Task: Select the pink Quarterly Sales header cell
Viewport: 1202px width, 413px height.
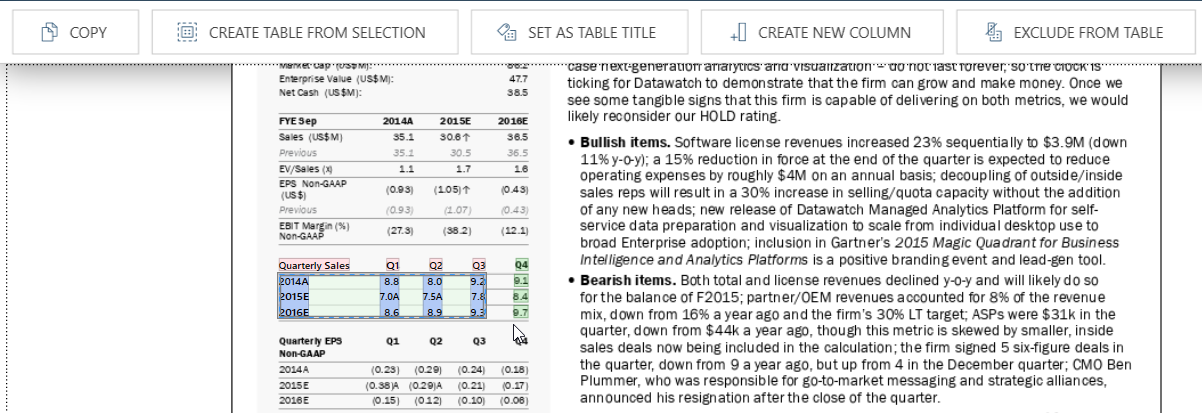Action: pyautogui.click(x=314, y=265)
